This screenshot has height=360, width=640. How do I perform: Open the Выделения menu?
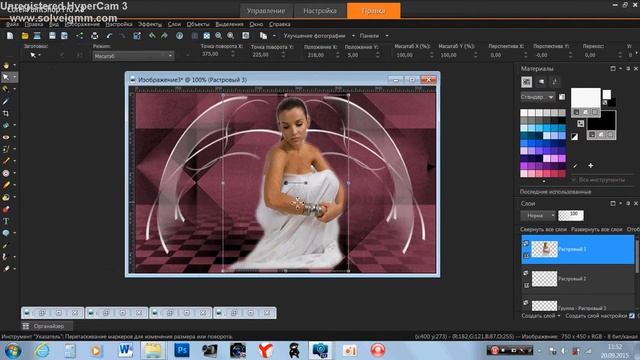(229, 24)
